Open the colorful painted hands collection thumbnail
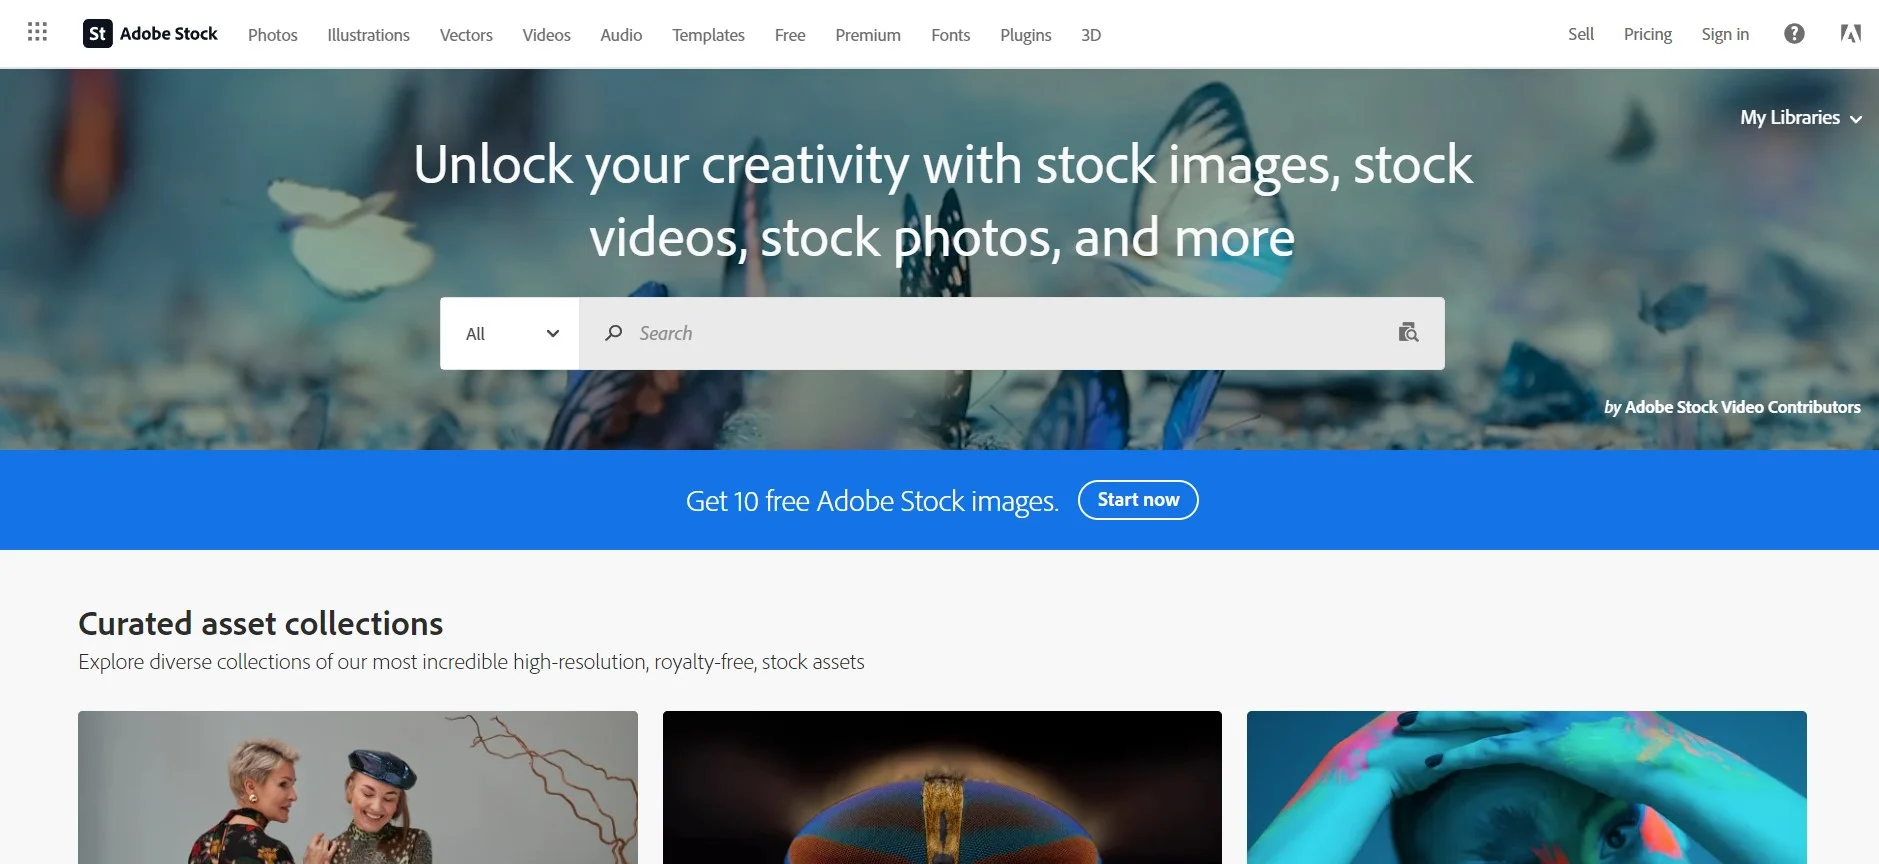Image resolution: width=1879 pixels, height=864 pixels. pyautogui.click(x=1527, y=787)
